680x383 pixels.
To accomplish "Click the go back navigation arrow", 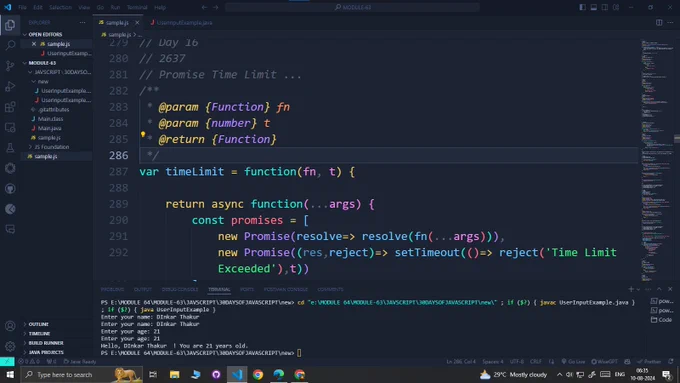I will click(204, 7).
